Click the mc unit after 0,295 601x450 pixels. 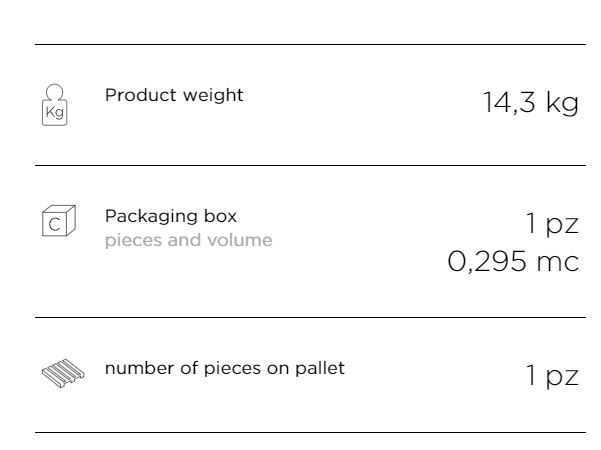coord(558,263)
